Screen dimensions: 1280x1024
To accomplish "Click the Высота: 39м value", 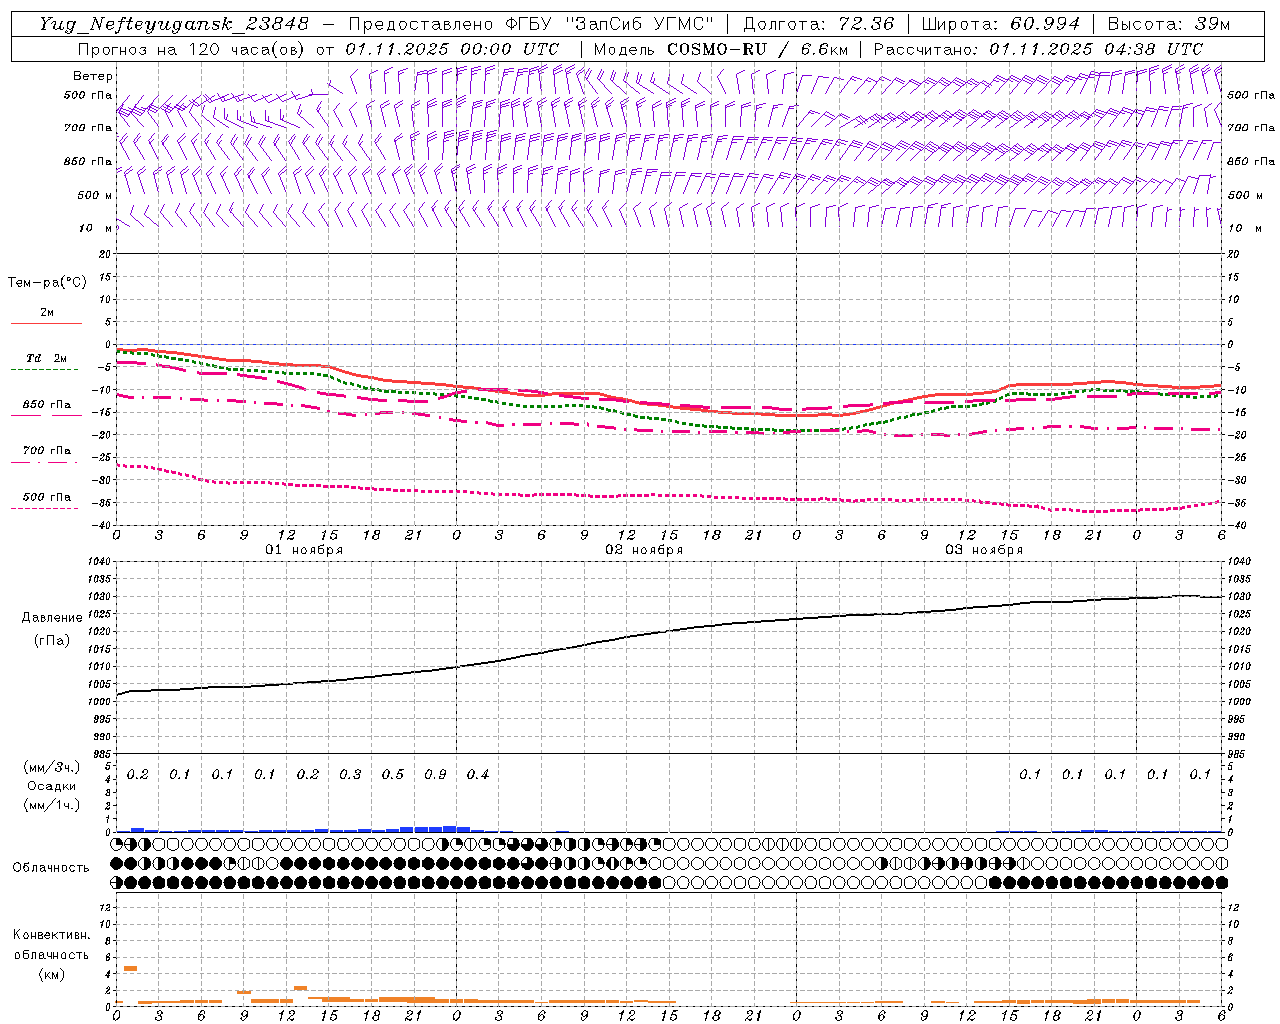I will pos(1169,24).
